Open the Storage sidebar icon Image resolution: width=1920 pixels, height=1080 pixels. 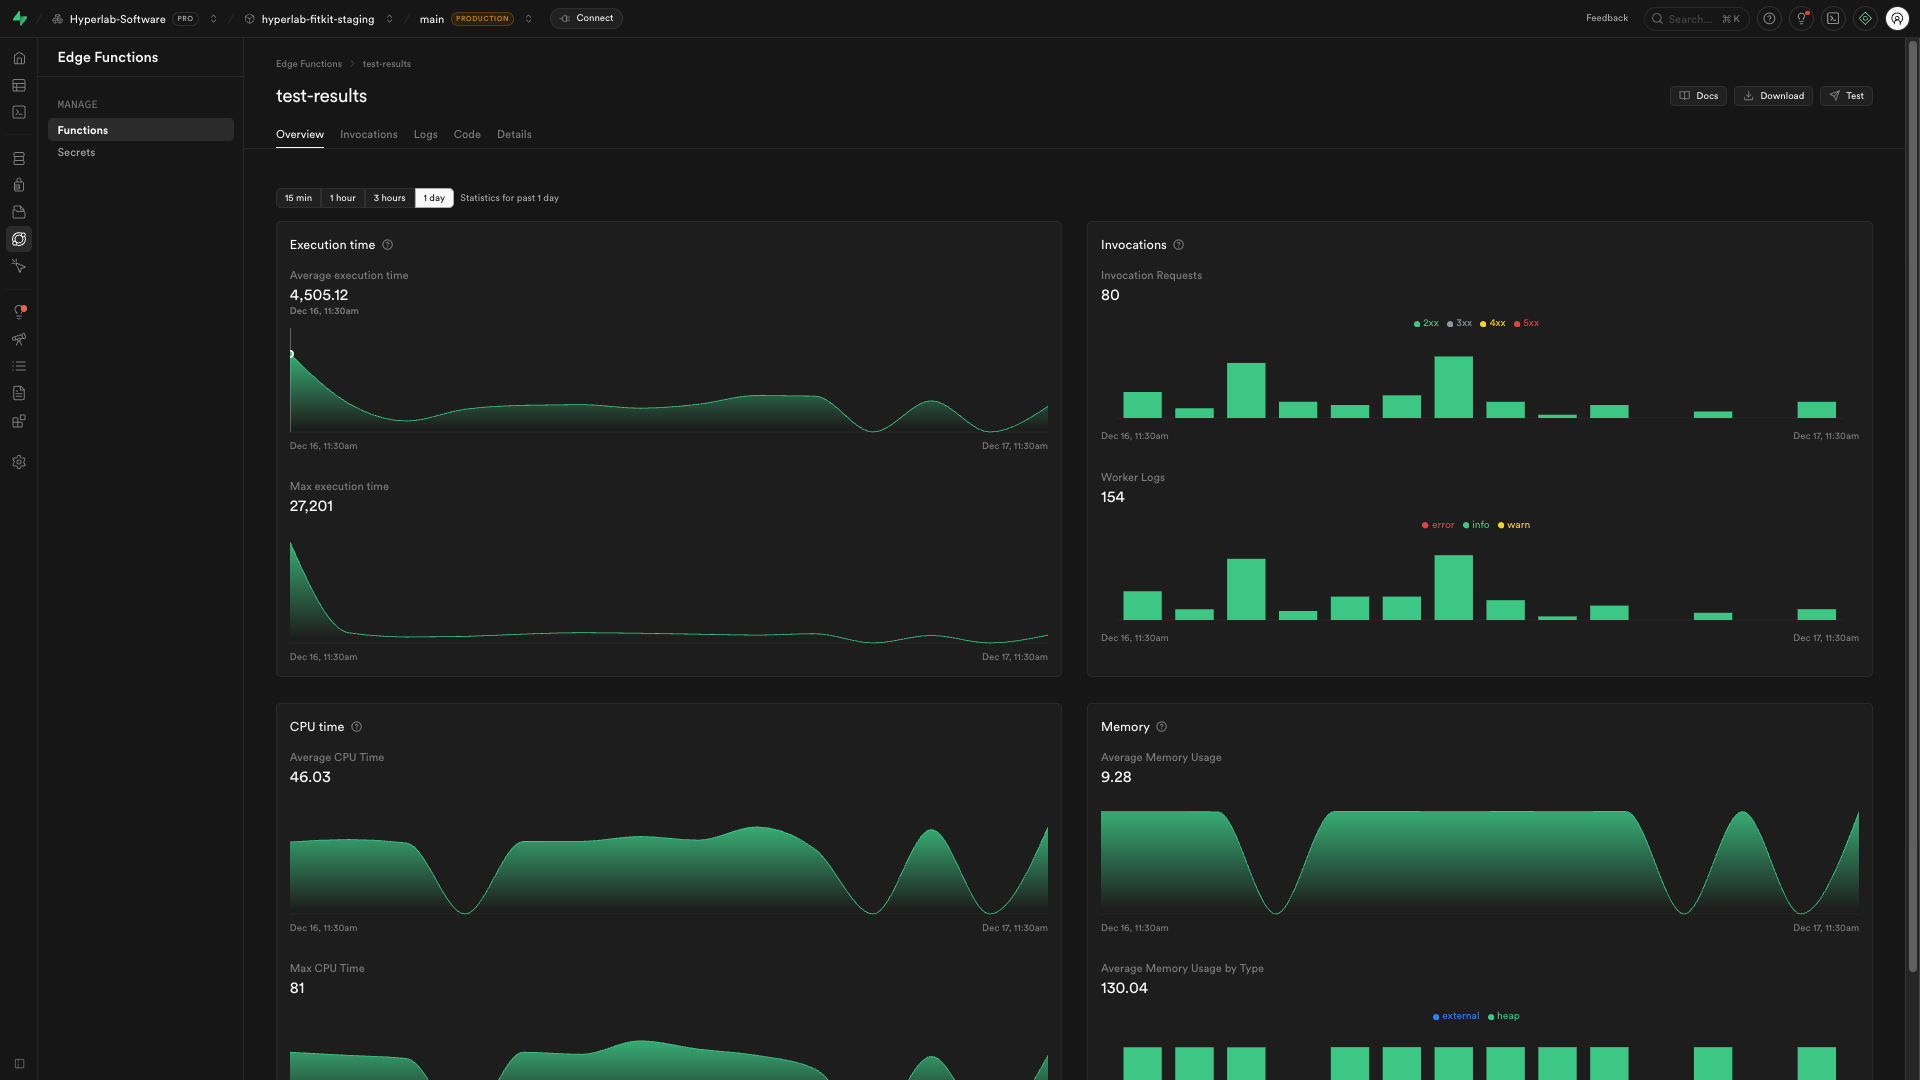(x=18, y=212)
